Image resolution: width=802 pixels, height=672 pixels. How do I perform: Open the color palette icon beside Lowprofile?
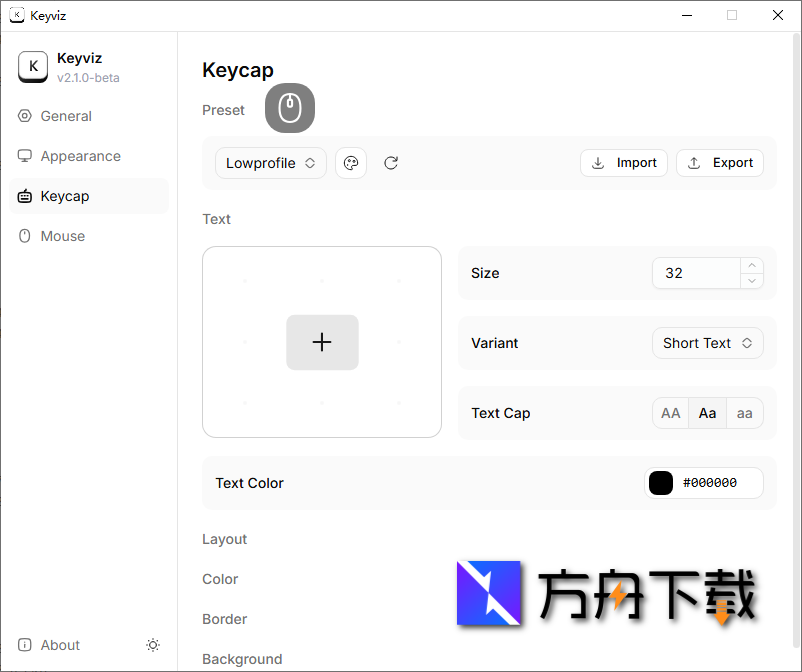pyautogui.click(x=351, y=162)
